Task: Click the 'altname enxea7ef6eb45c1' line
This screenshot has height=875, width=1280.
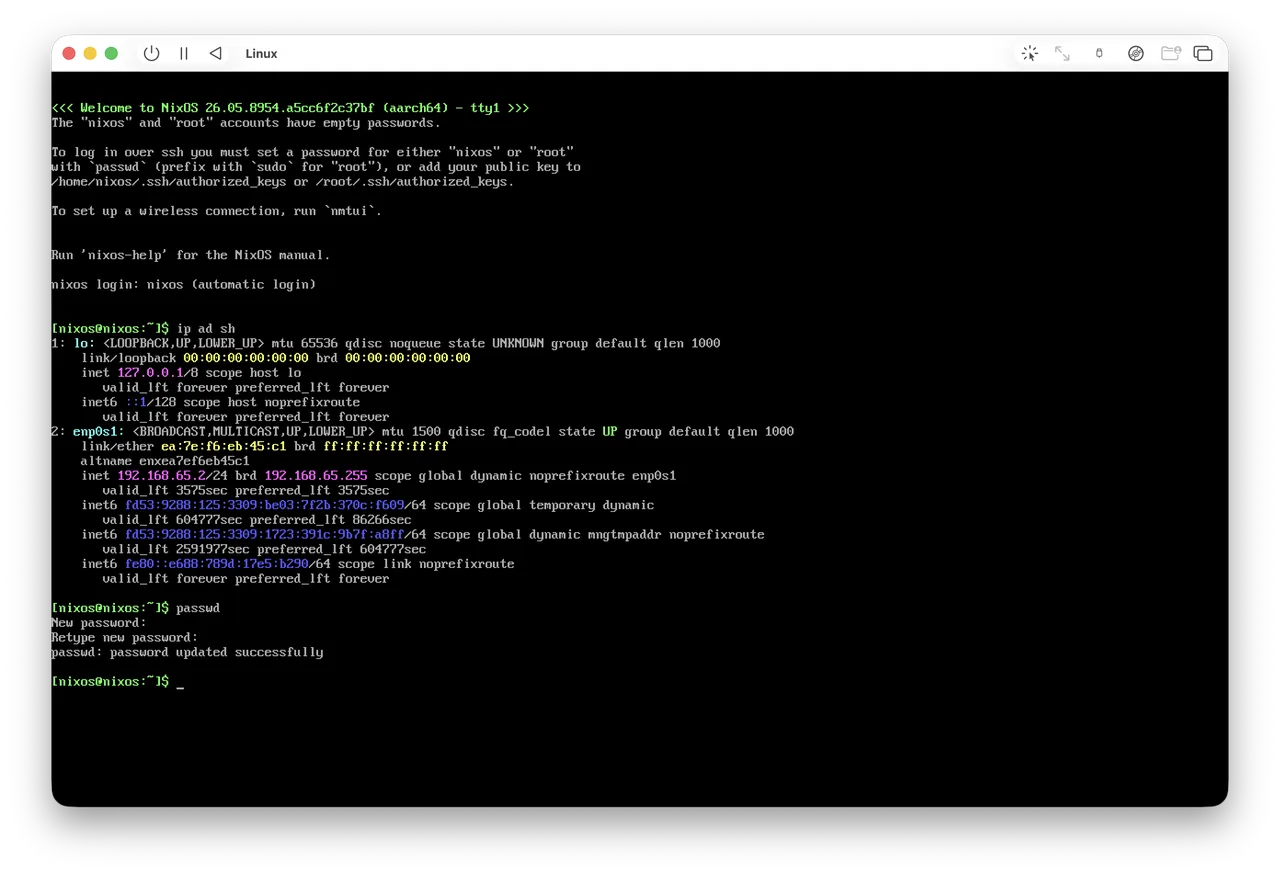Action: (x=165, y=461)
